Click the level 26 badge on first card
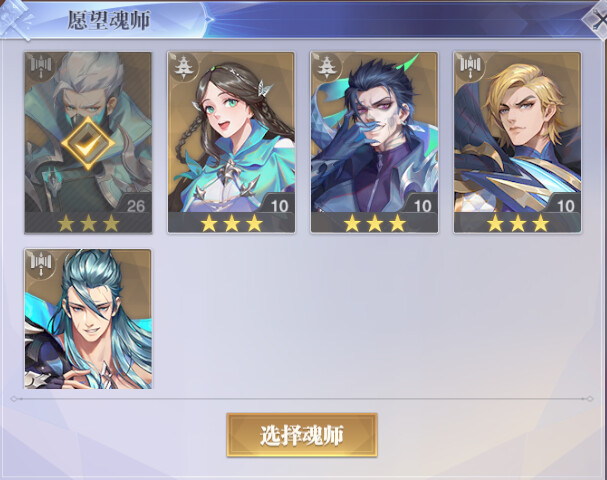 click(135, 206)
